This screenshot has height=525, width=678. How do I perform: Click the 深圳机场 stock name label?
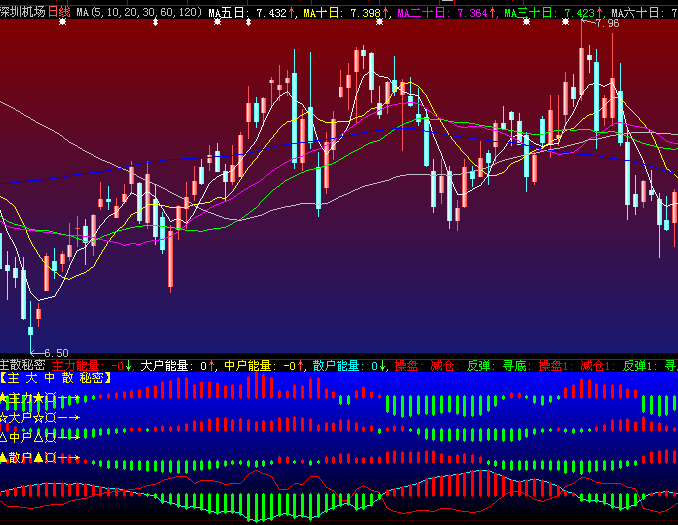tap(23, 13)
